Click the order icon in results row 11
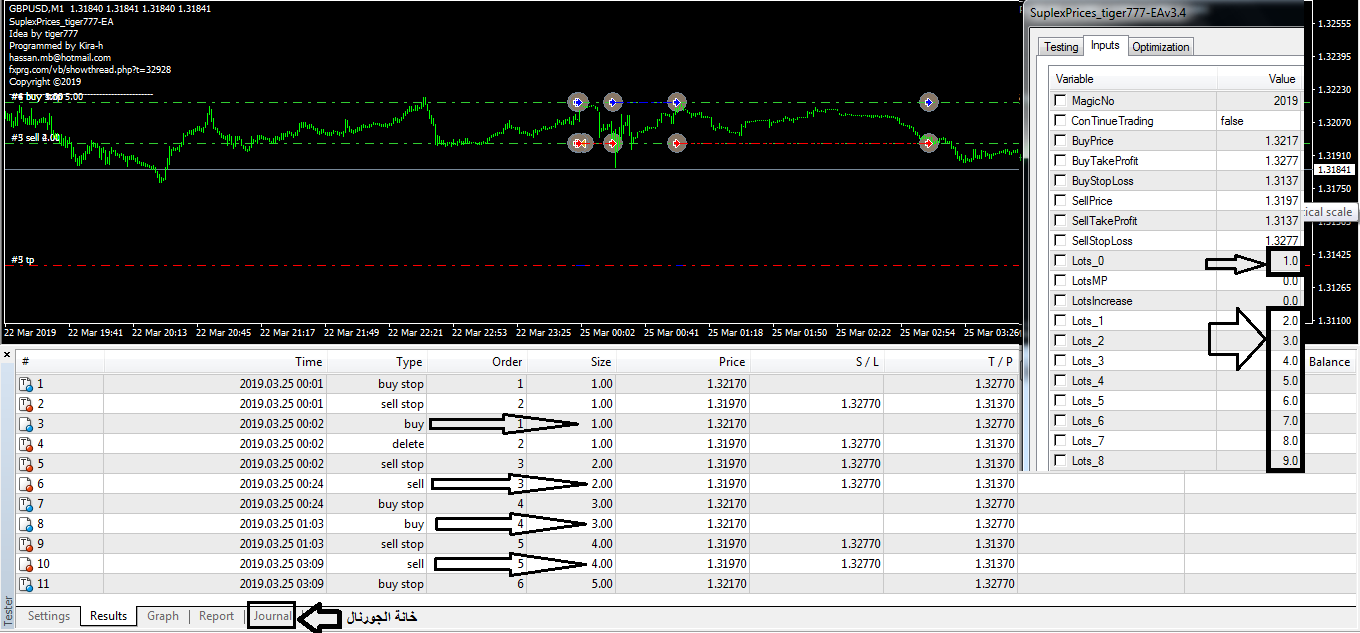 [x=26, y=584]
